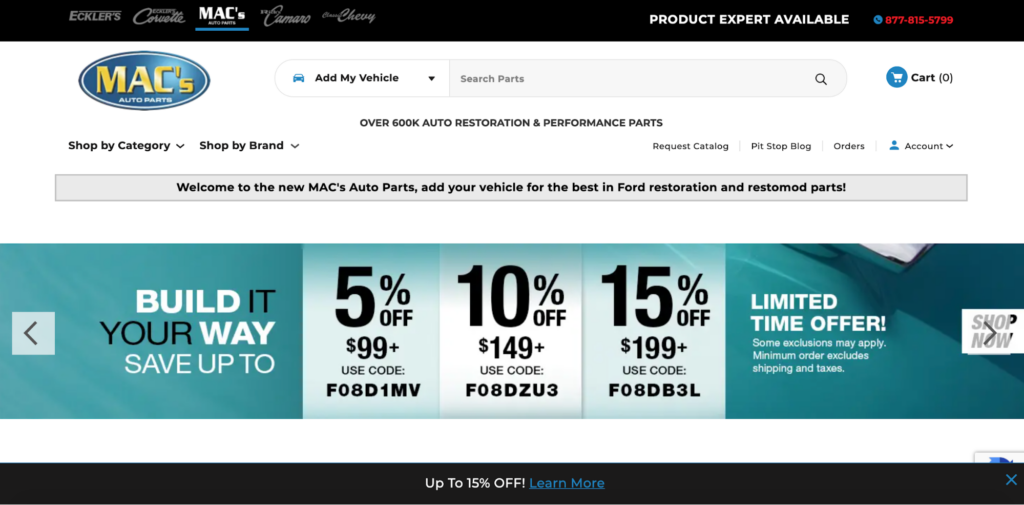The image size is (1024, 505).
Task: Expand the Shop by Brand menu
Action: pyautogui.click(x=249, y=146)
